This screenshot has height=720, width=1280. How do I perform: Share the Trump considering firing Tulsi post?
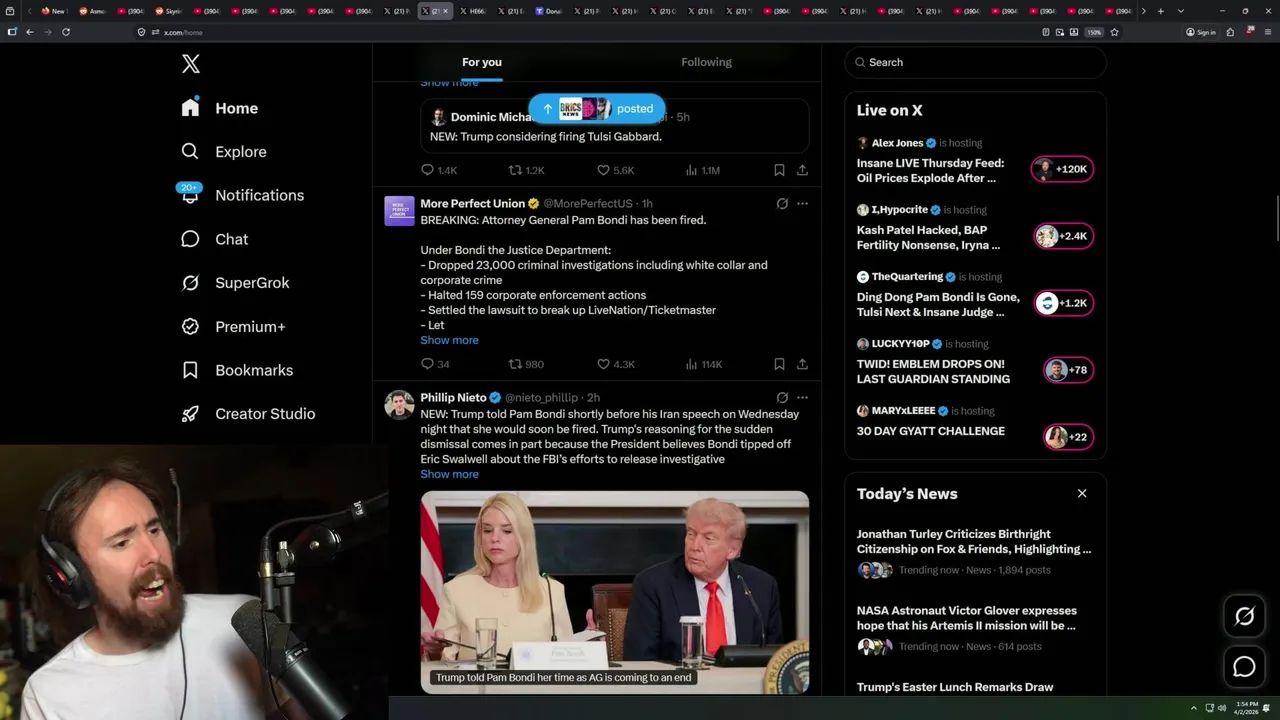(802, 170)
